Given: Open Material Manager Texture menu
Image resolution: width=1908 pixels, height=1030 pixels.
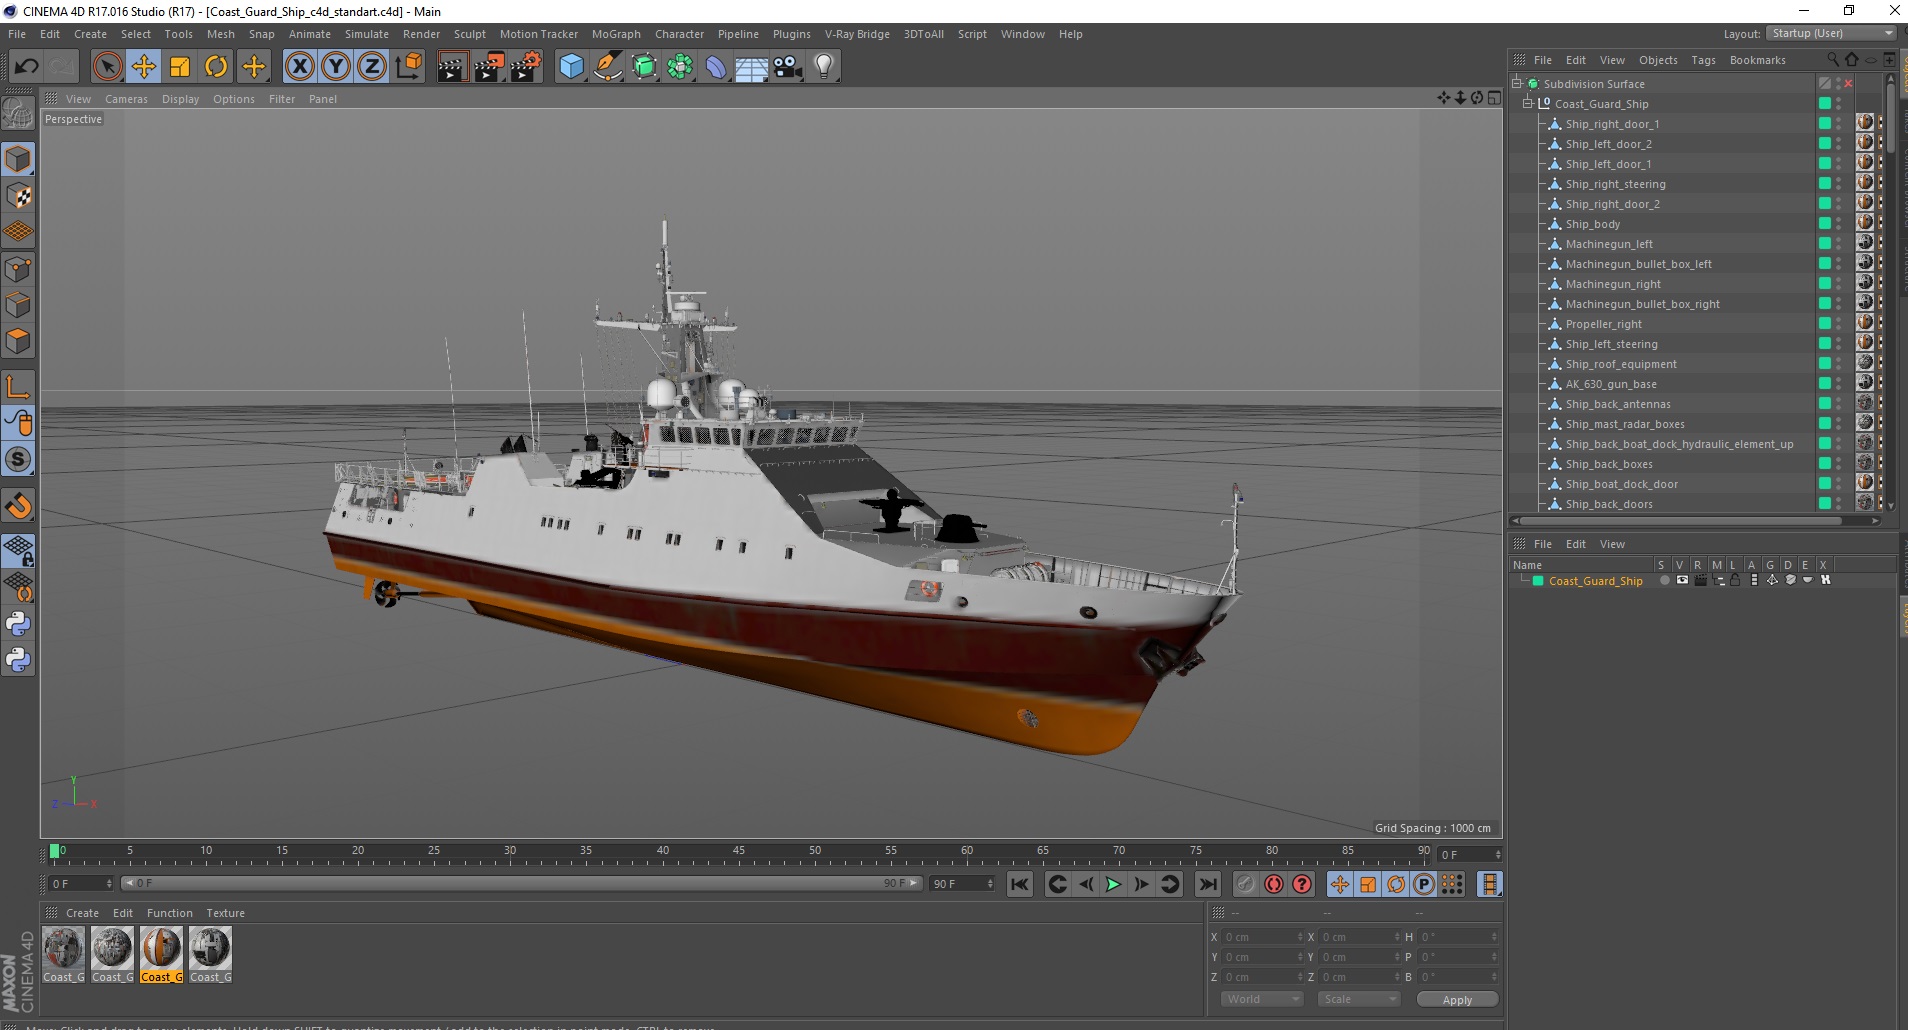Looking at the screenshot, I should pos(225,913).
